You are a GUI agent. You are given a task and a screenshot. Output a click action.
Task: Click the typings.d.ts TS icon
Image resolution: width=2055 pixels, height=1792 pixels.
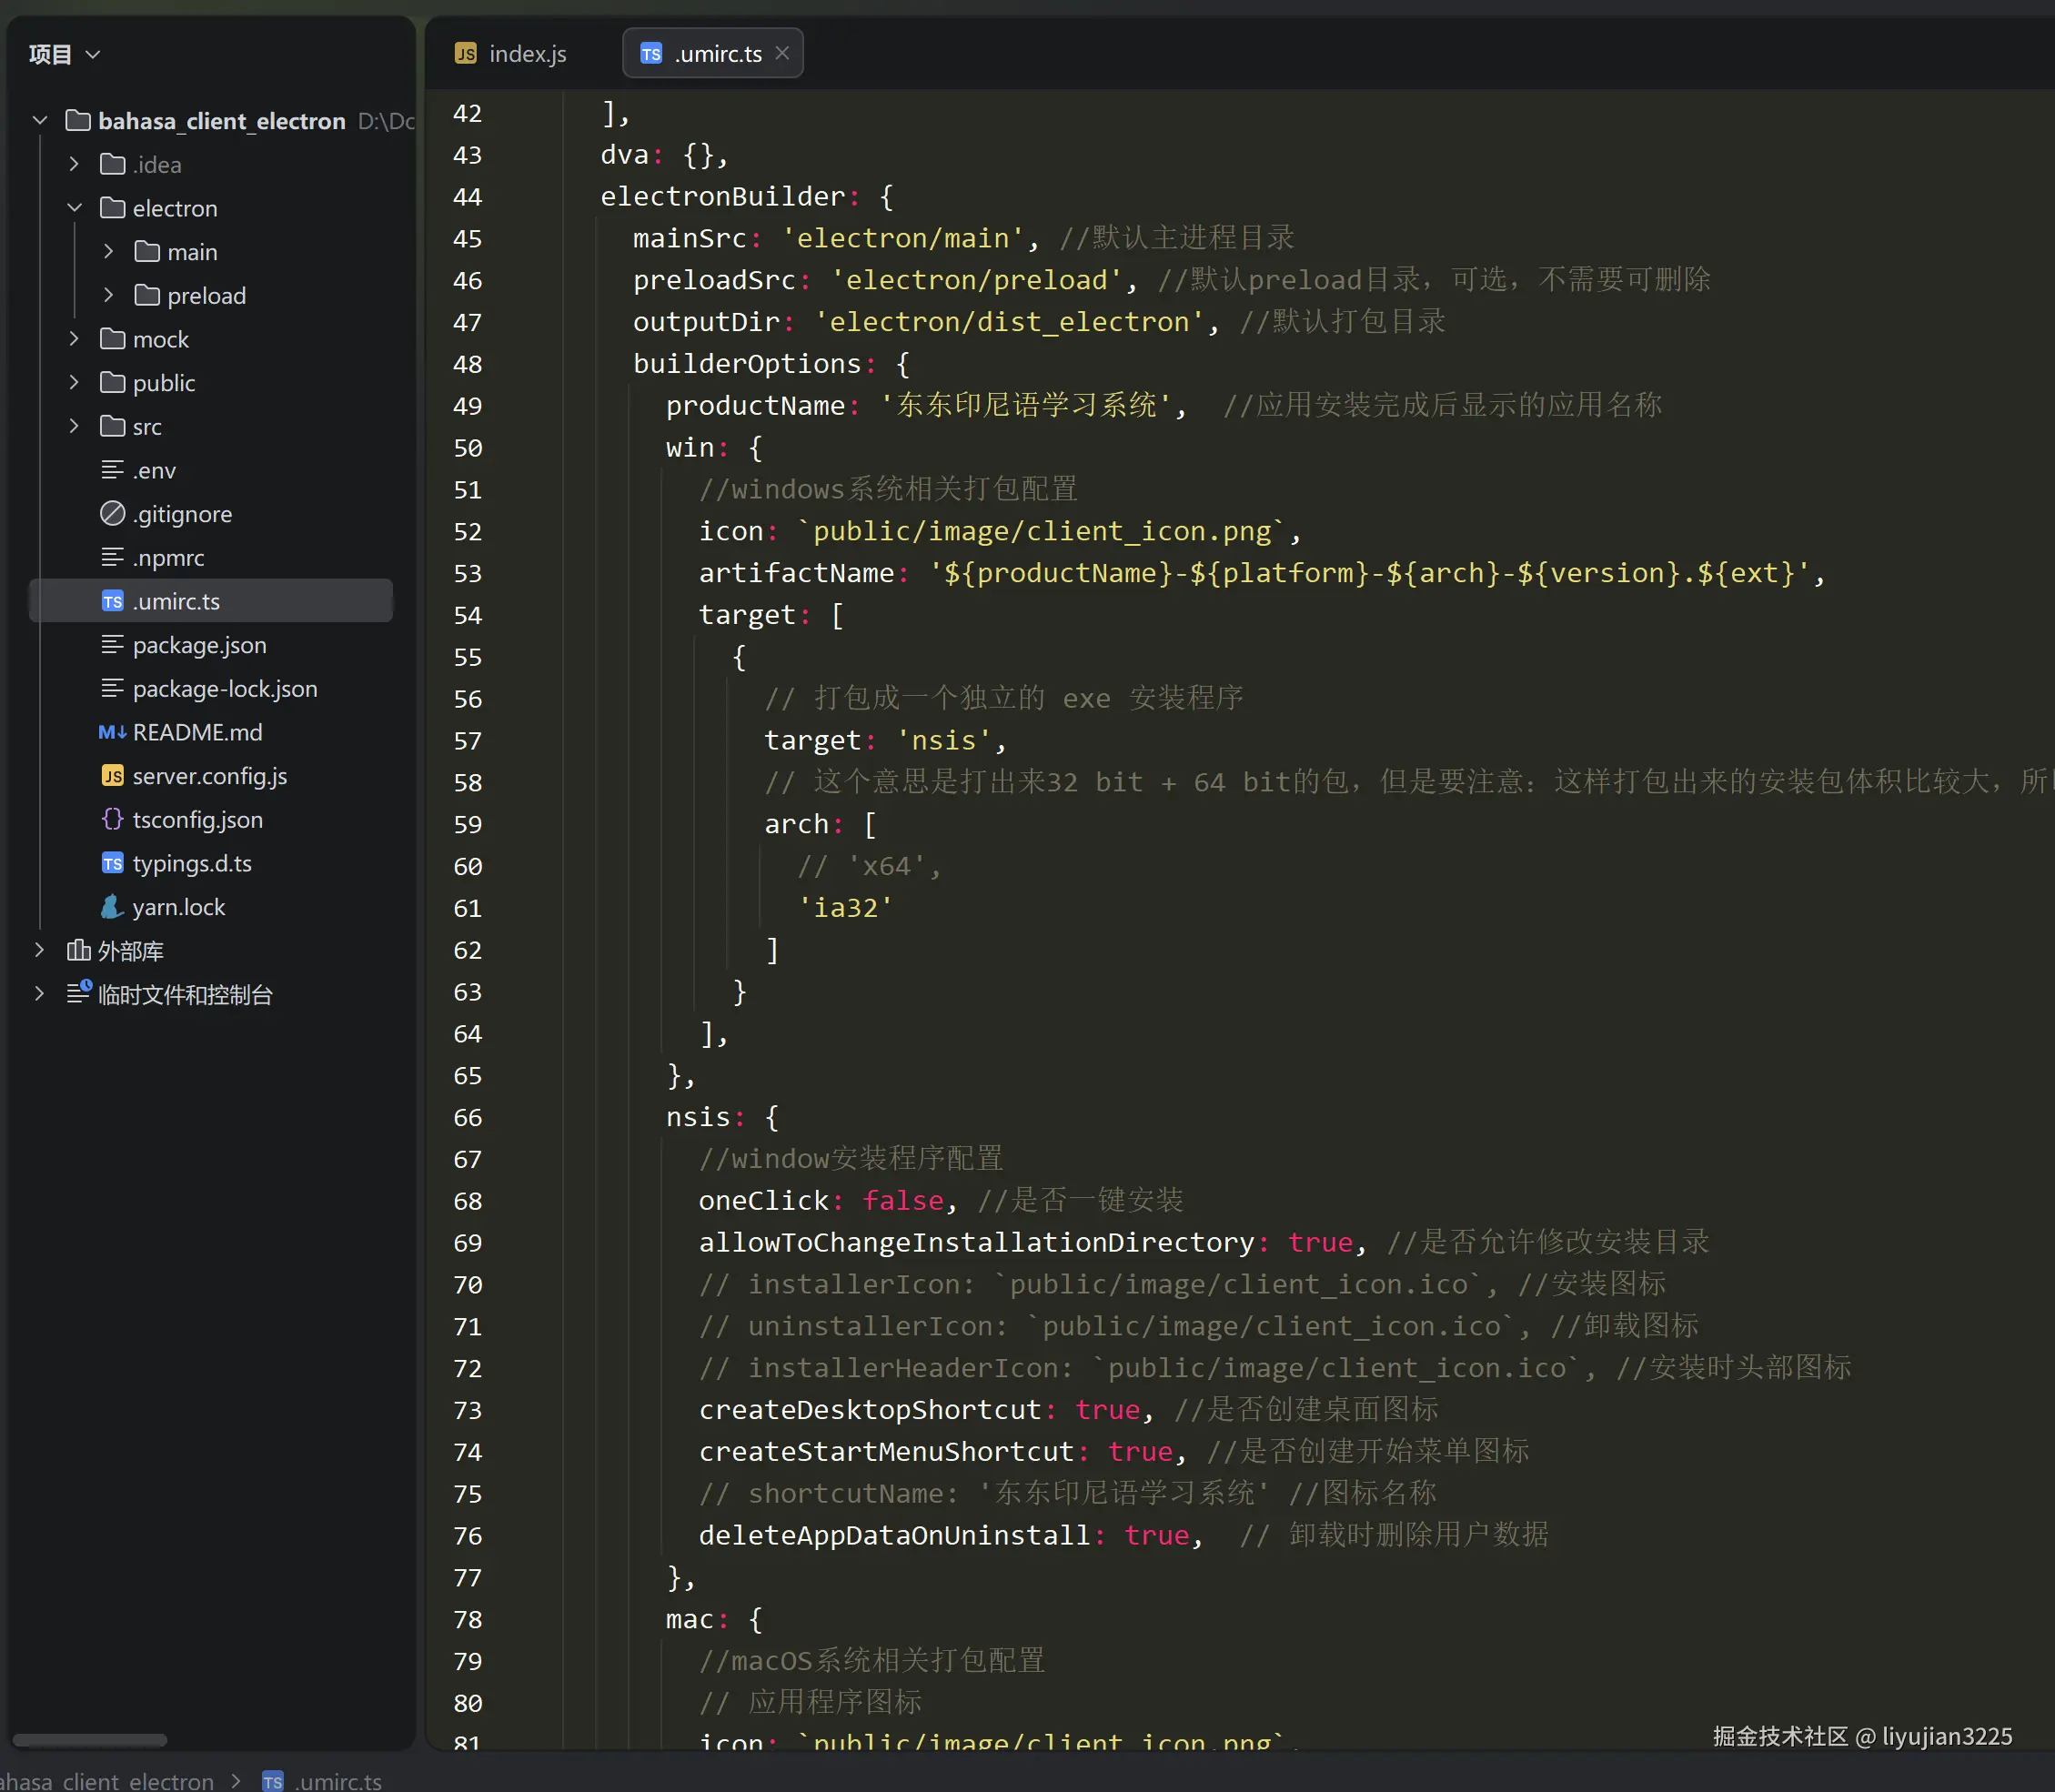[112, 863]
